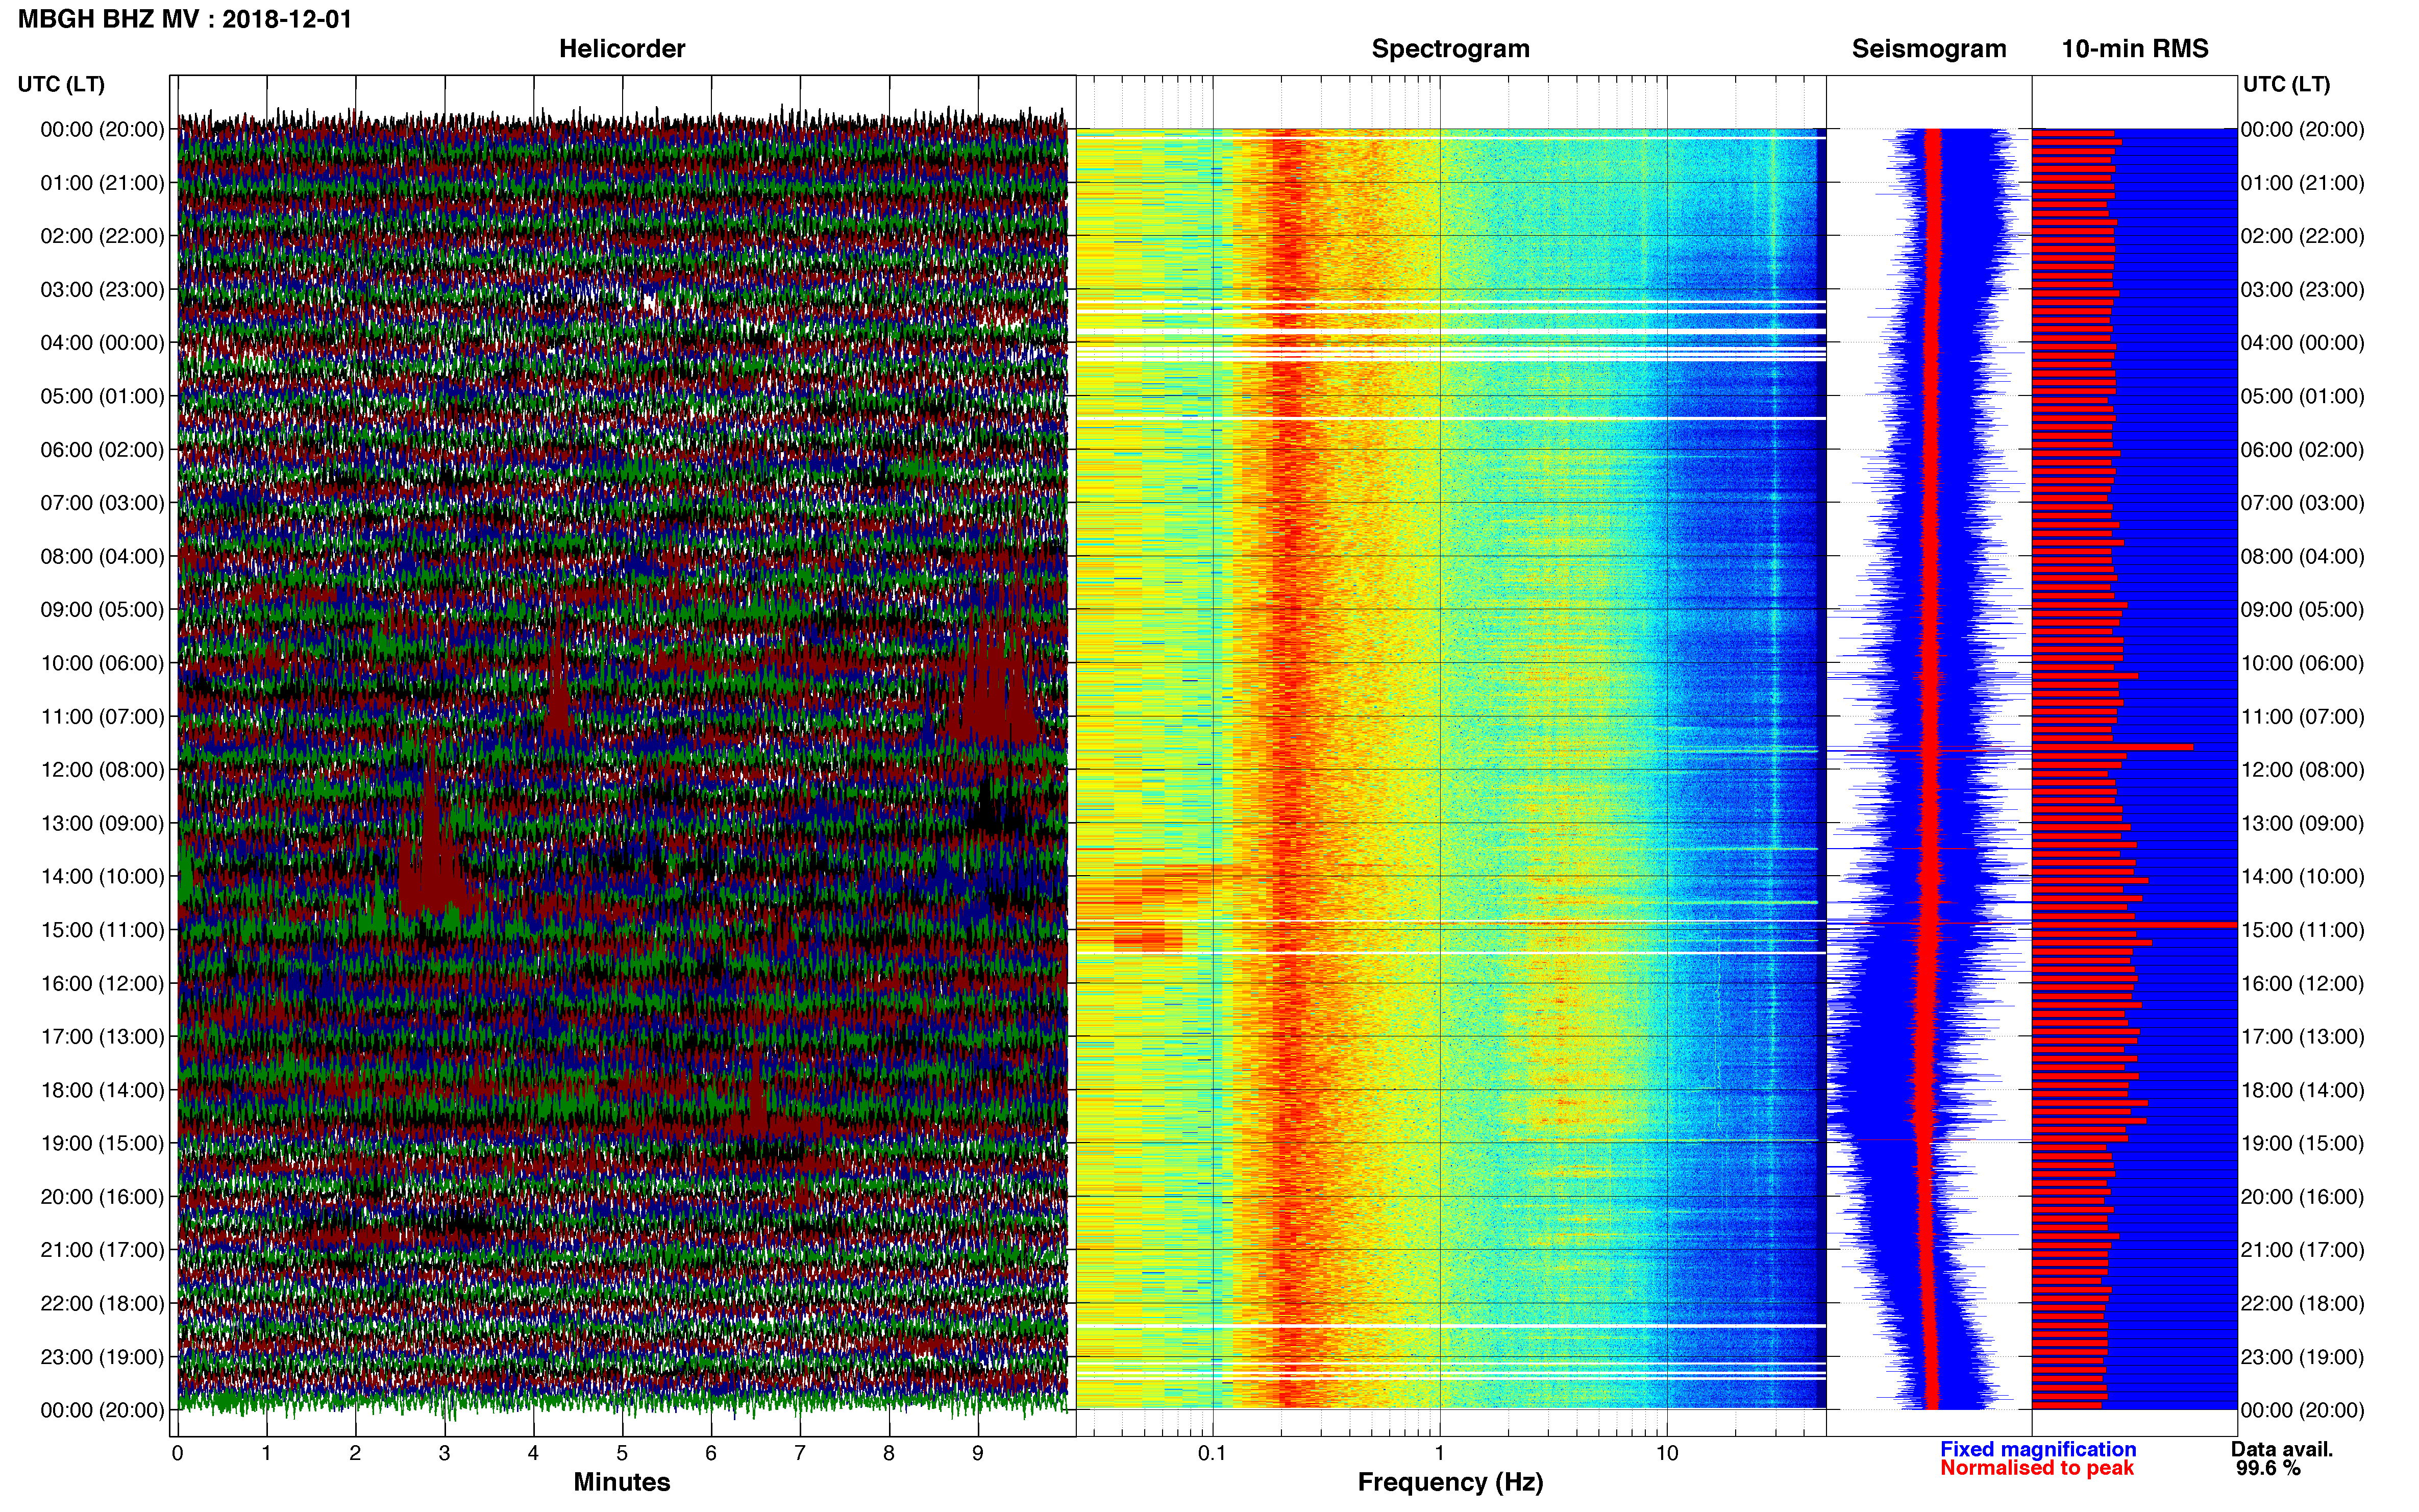Click left-axis label "18:00 (14:00)"
The image size is (2419, 1512).
[102, 1090]
